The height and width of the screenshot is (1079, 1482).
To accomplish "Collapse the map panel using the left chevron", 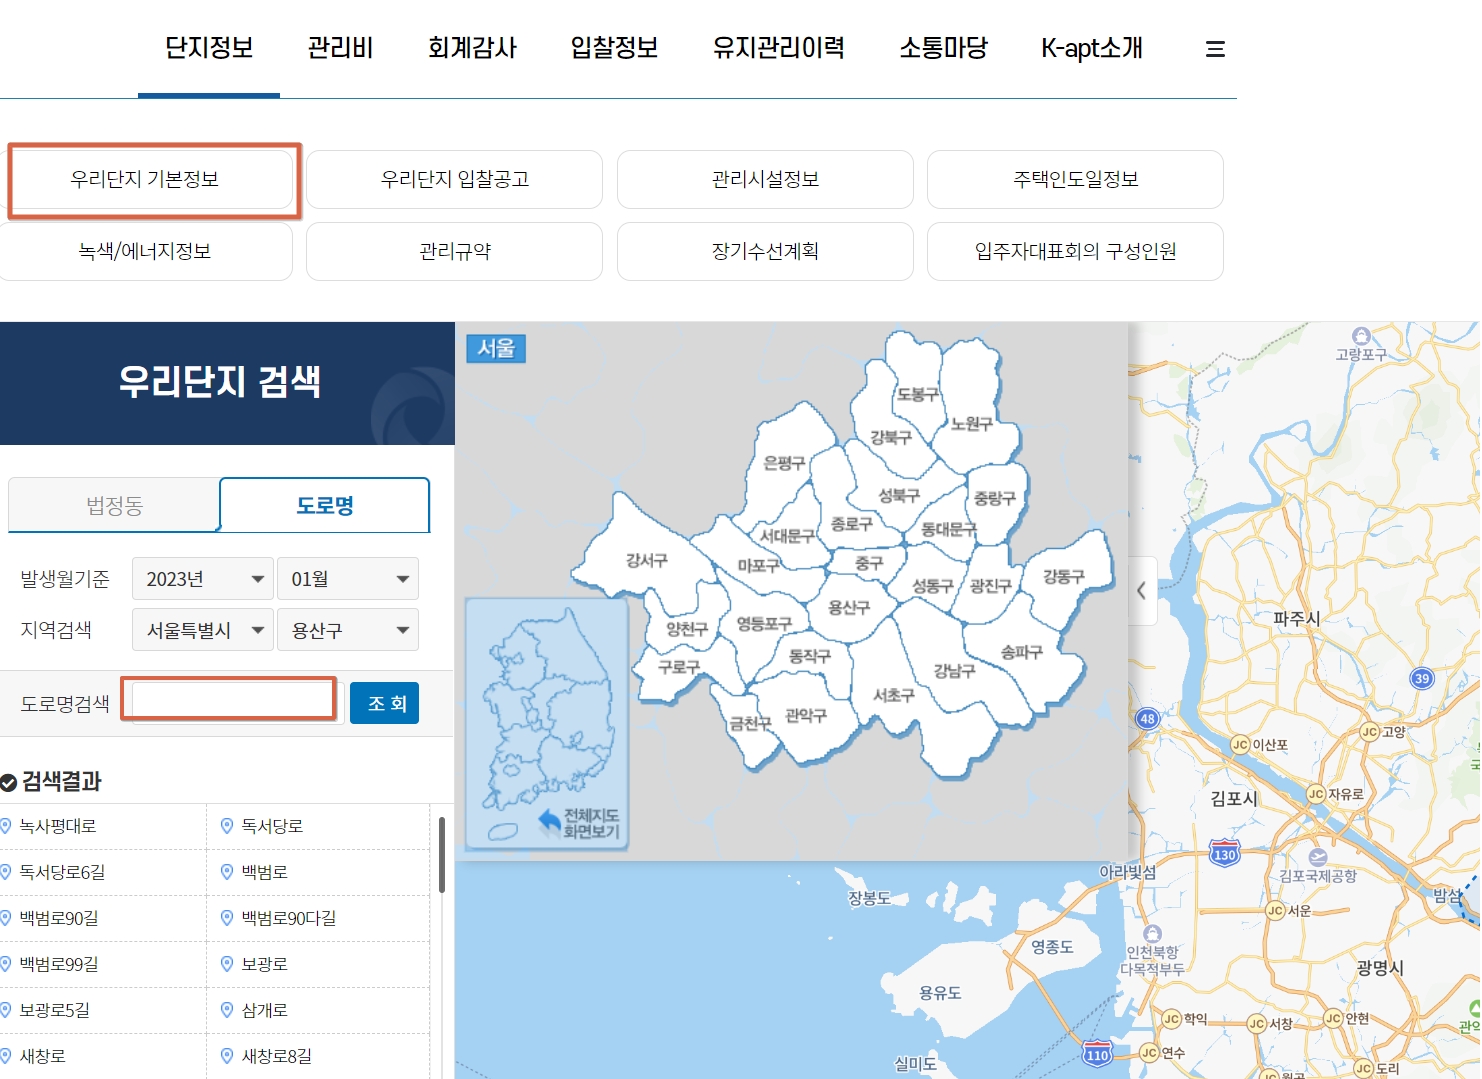I will click(1142, 591).
